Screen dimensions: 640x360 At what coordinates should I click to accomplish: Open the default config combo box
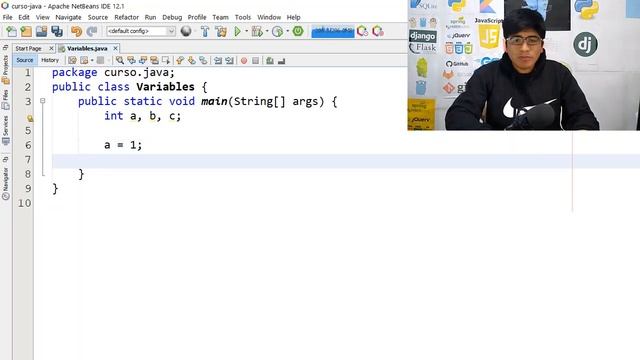coord(141,31)
